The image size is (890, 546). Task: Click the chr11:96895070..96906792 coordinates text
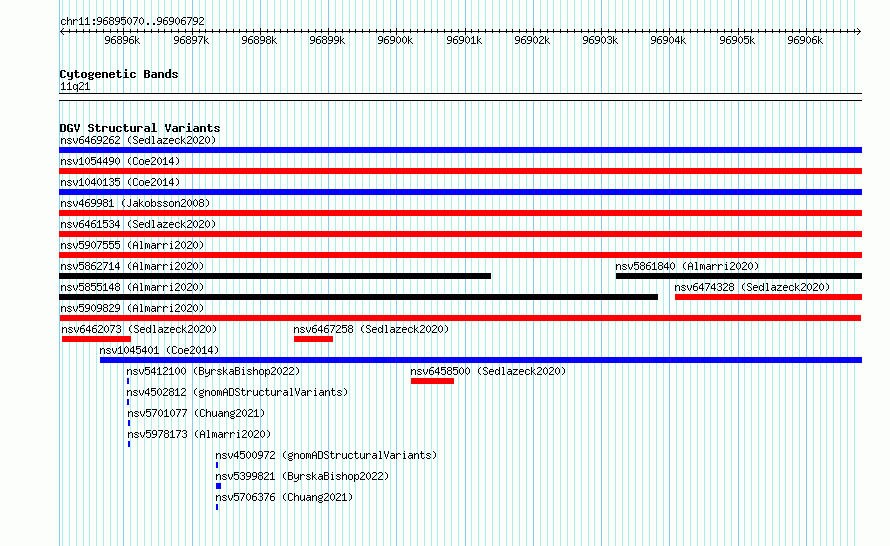(132, 21)
